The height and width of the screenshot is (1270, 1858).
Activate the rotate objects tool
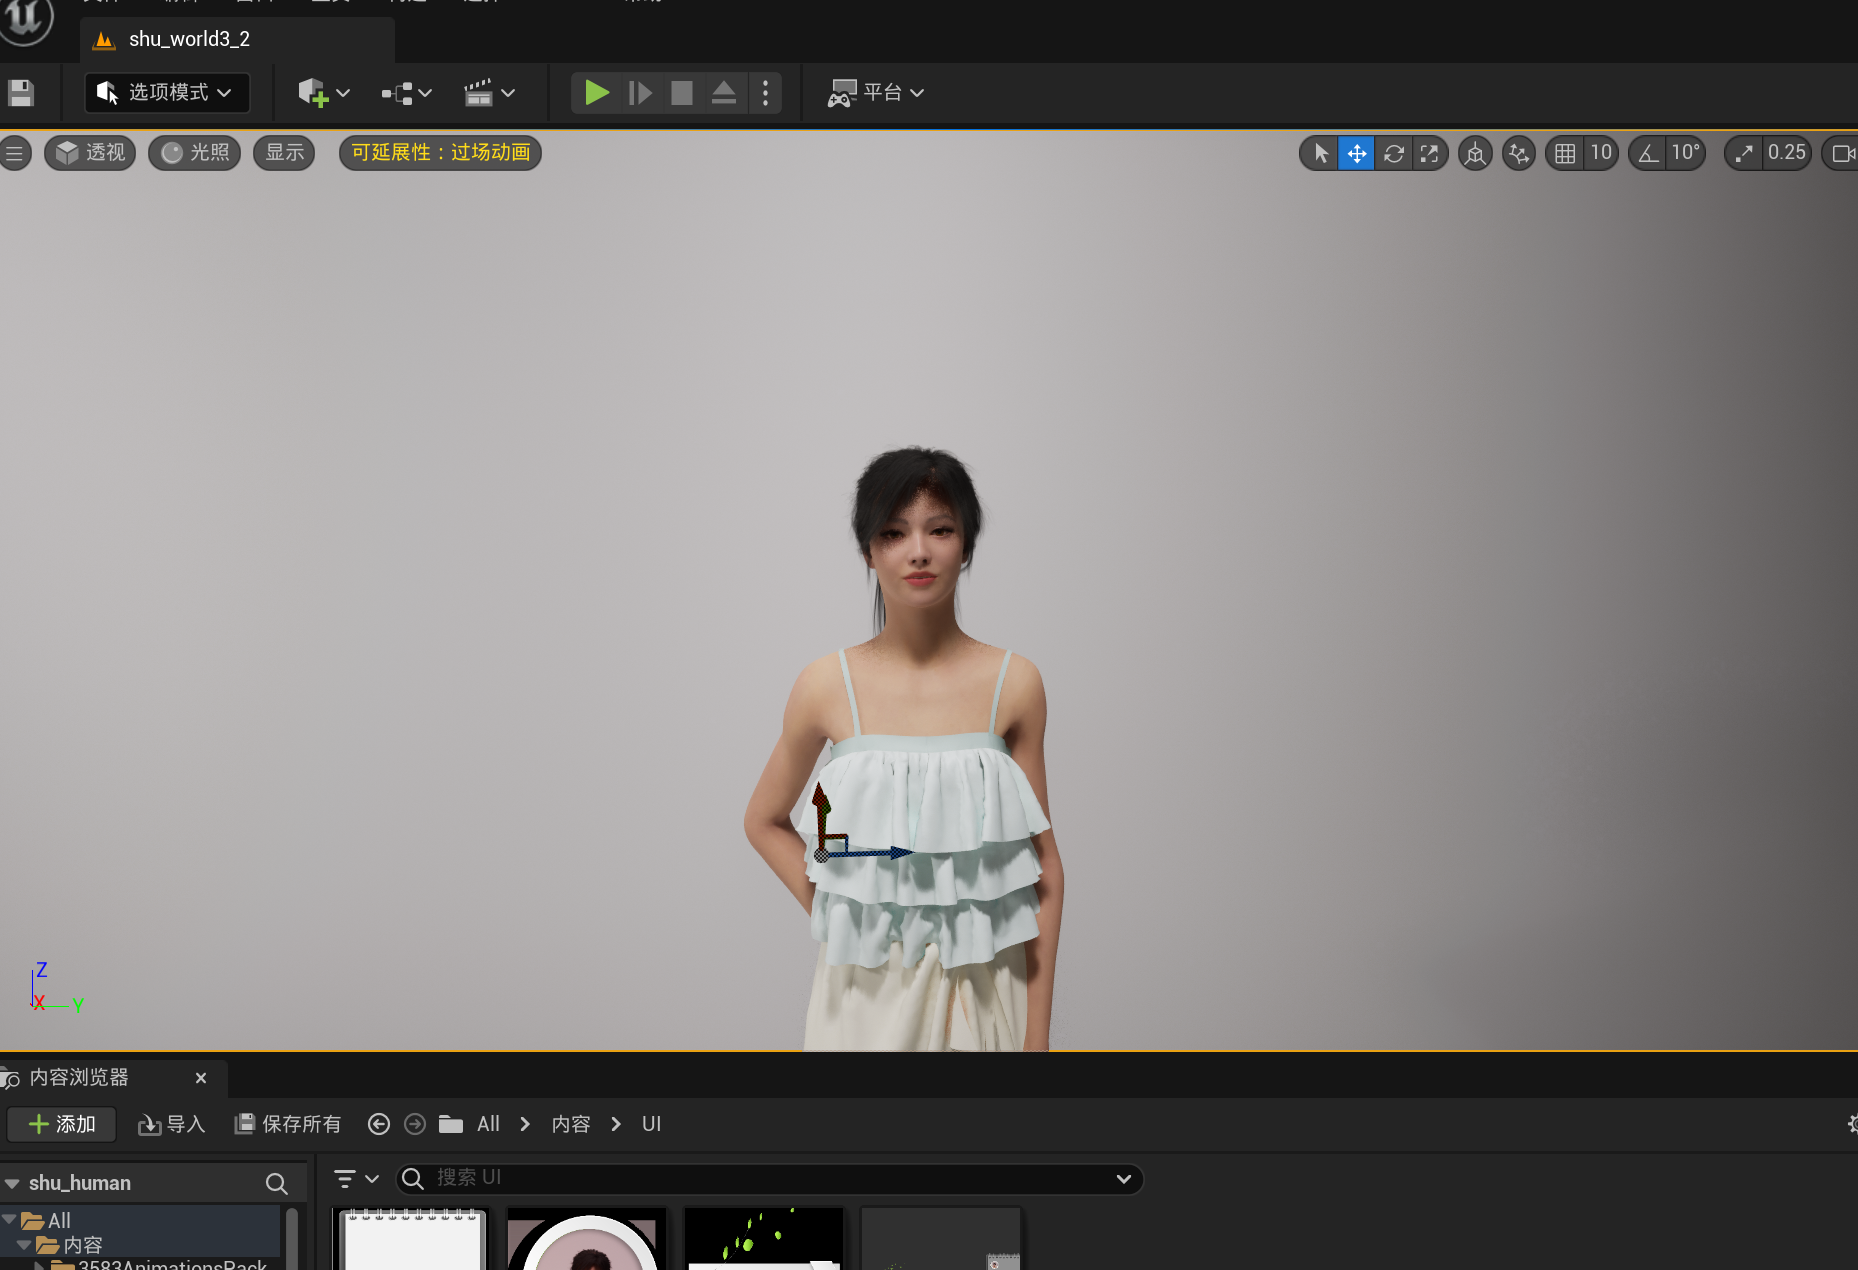1394,153
